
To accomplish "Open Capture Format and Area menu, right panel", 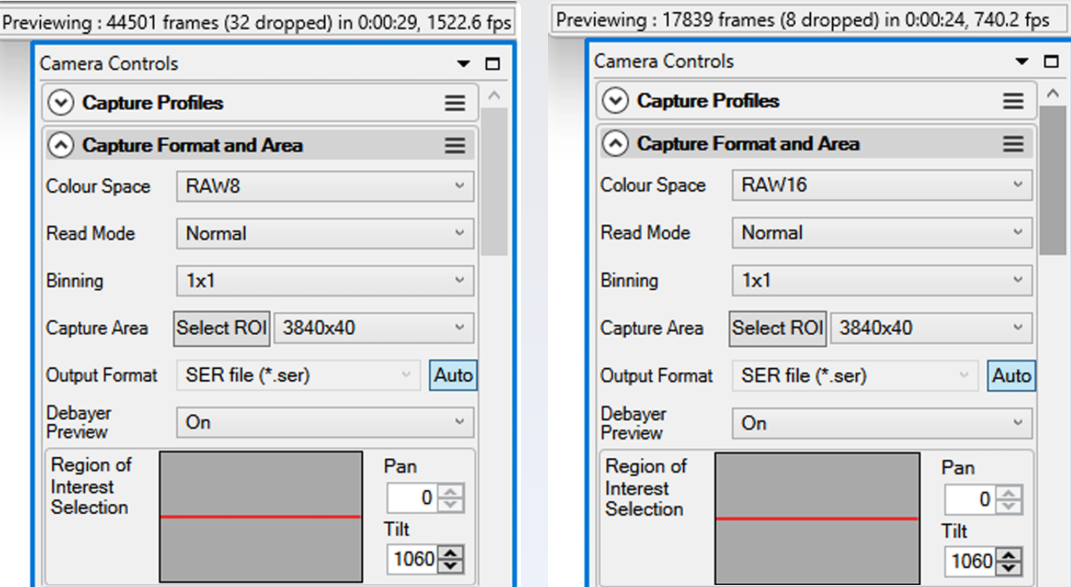I will pos(1013,144).
